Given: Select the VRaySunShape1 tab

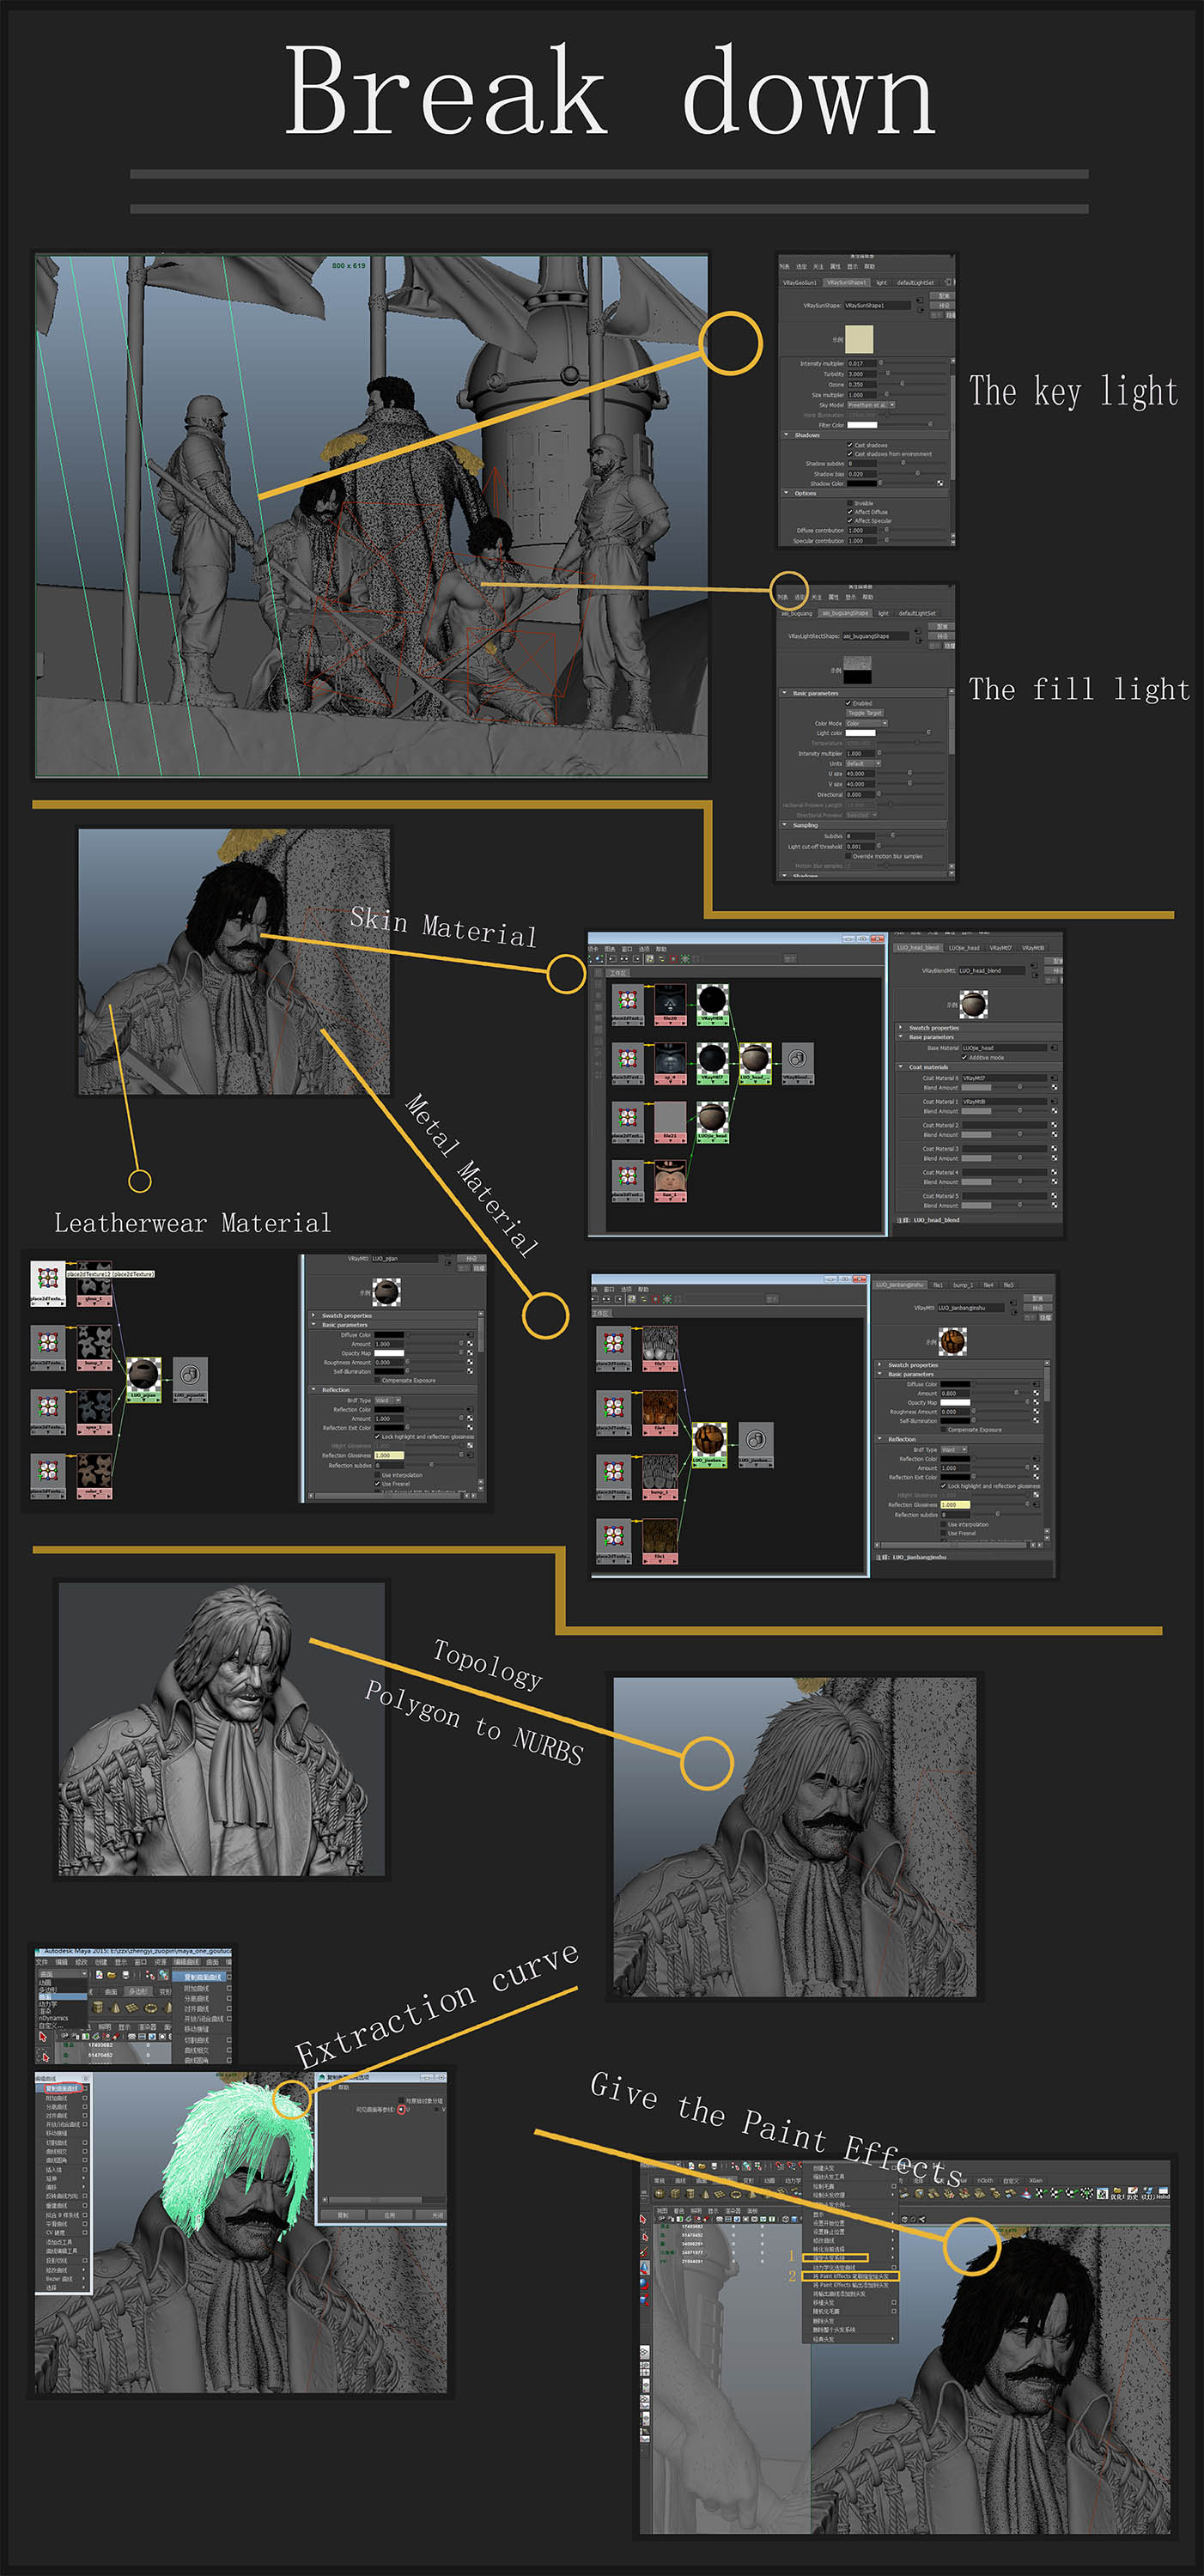Looking at the screenshot, I should click(x=846, y=283).
